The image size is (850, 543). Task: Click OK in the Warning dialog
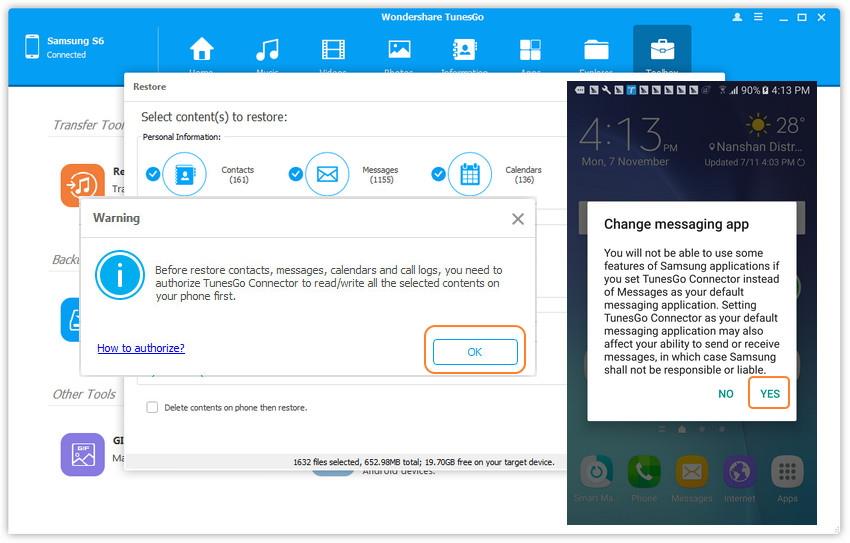pyautogui.click(x=475, y=352)
